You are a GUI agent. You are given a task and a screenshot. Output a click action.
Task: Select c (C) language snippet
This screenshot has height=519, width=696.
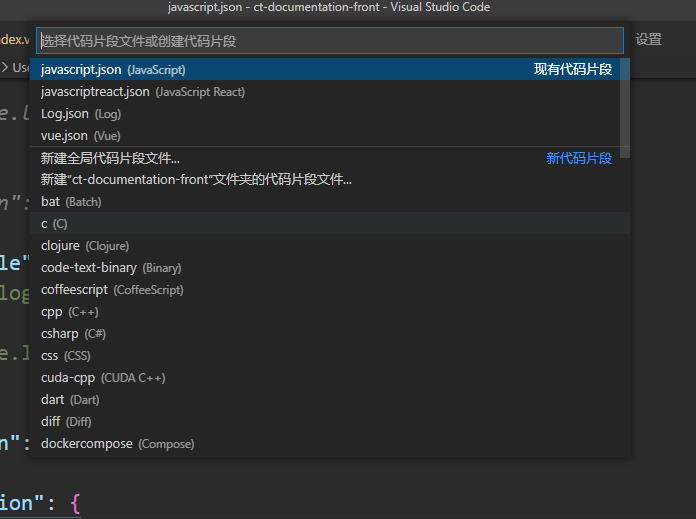pyautogui.click(x=330, y=223)
